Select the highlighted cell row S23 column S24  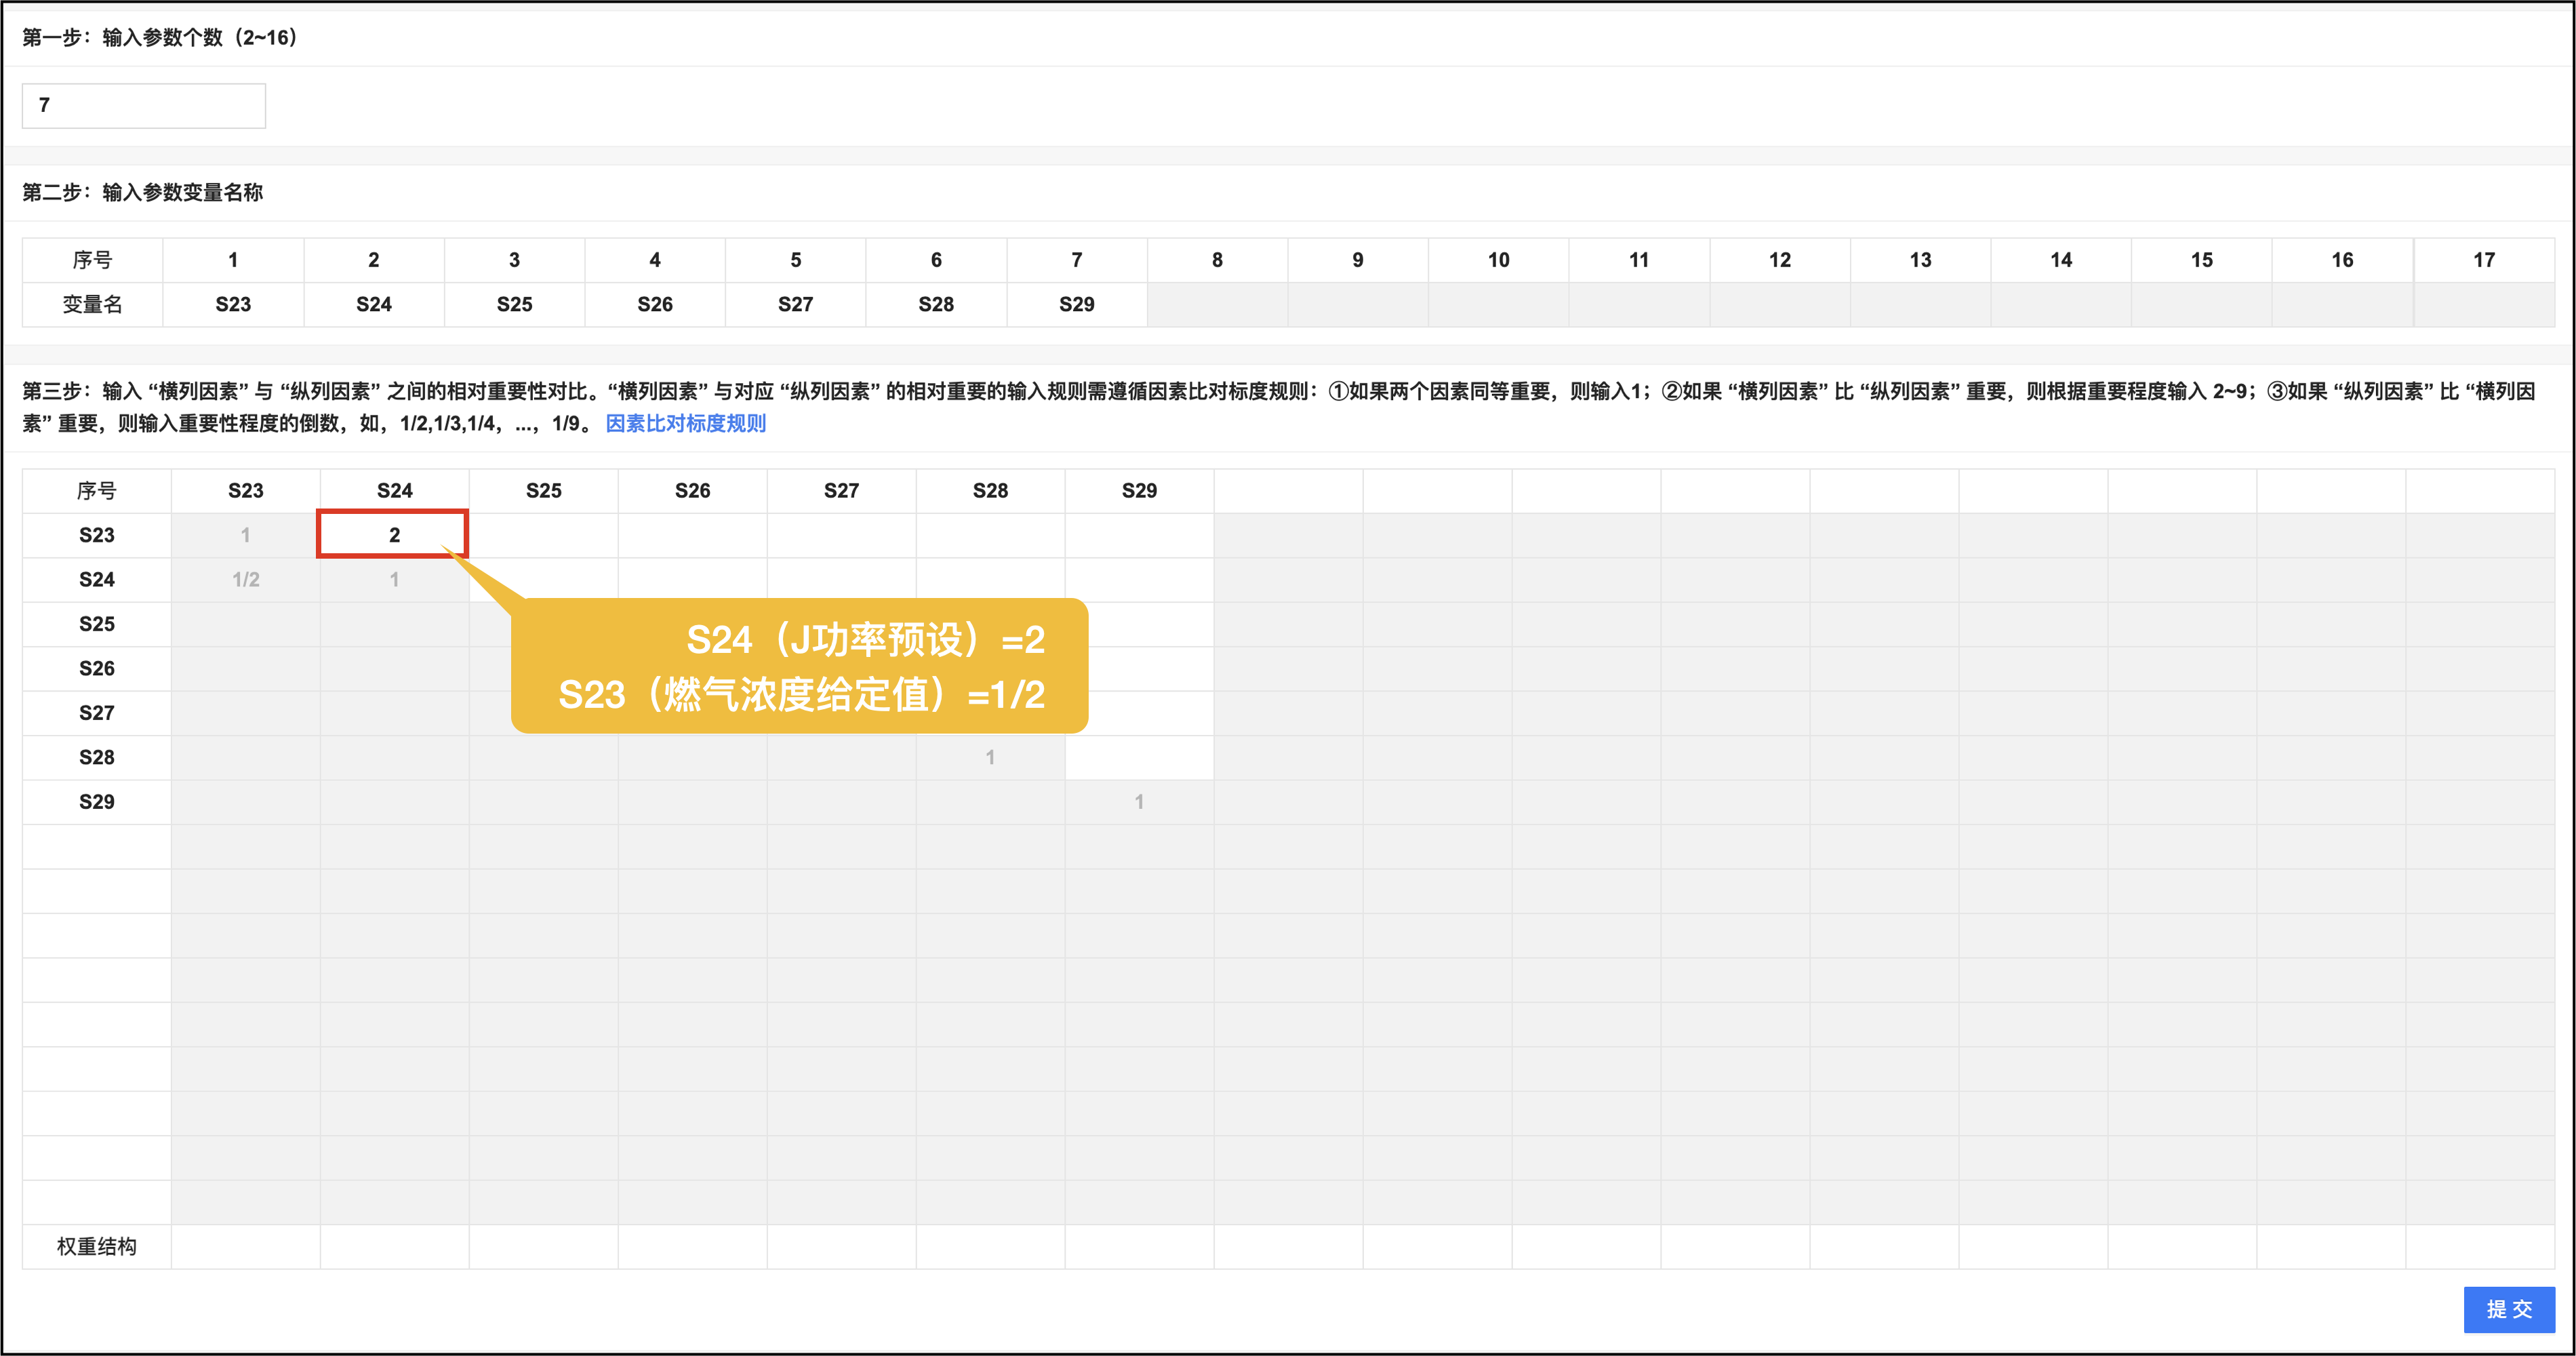(394, 535)
